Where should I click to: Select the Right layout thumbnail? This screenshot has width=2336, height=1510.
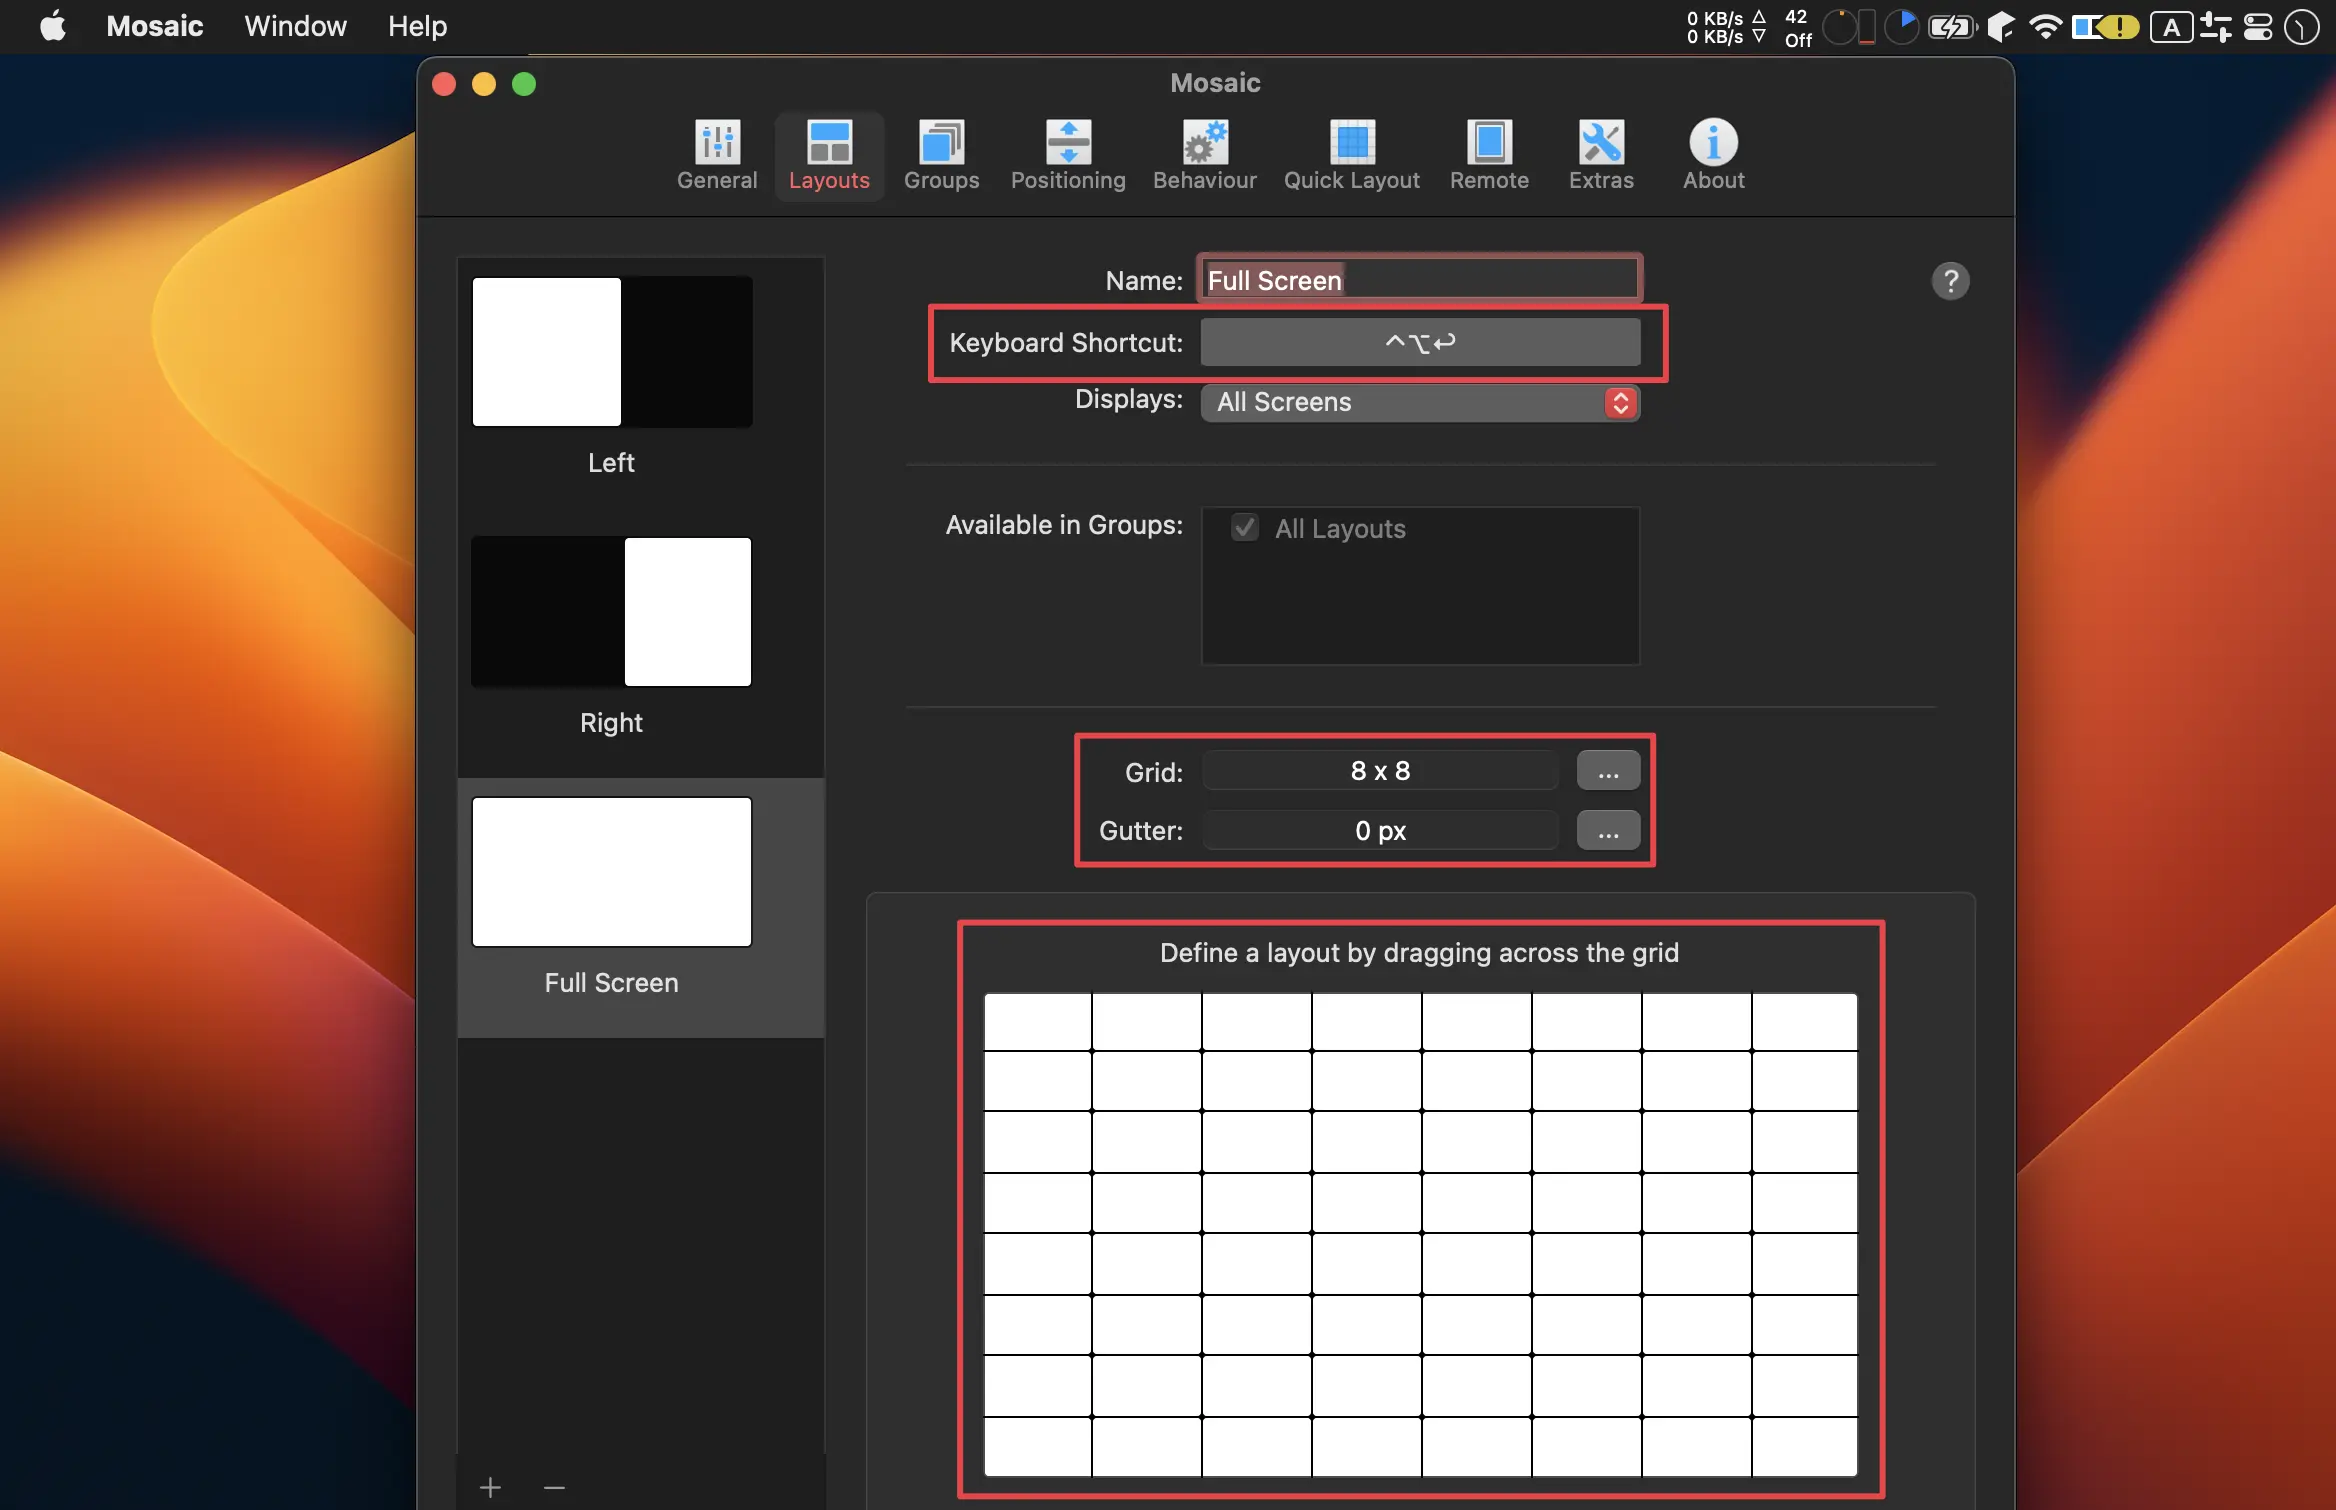(612, 612)
